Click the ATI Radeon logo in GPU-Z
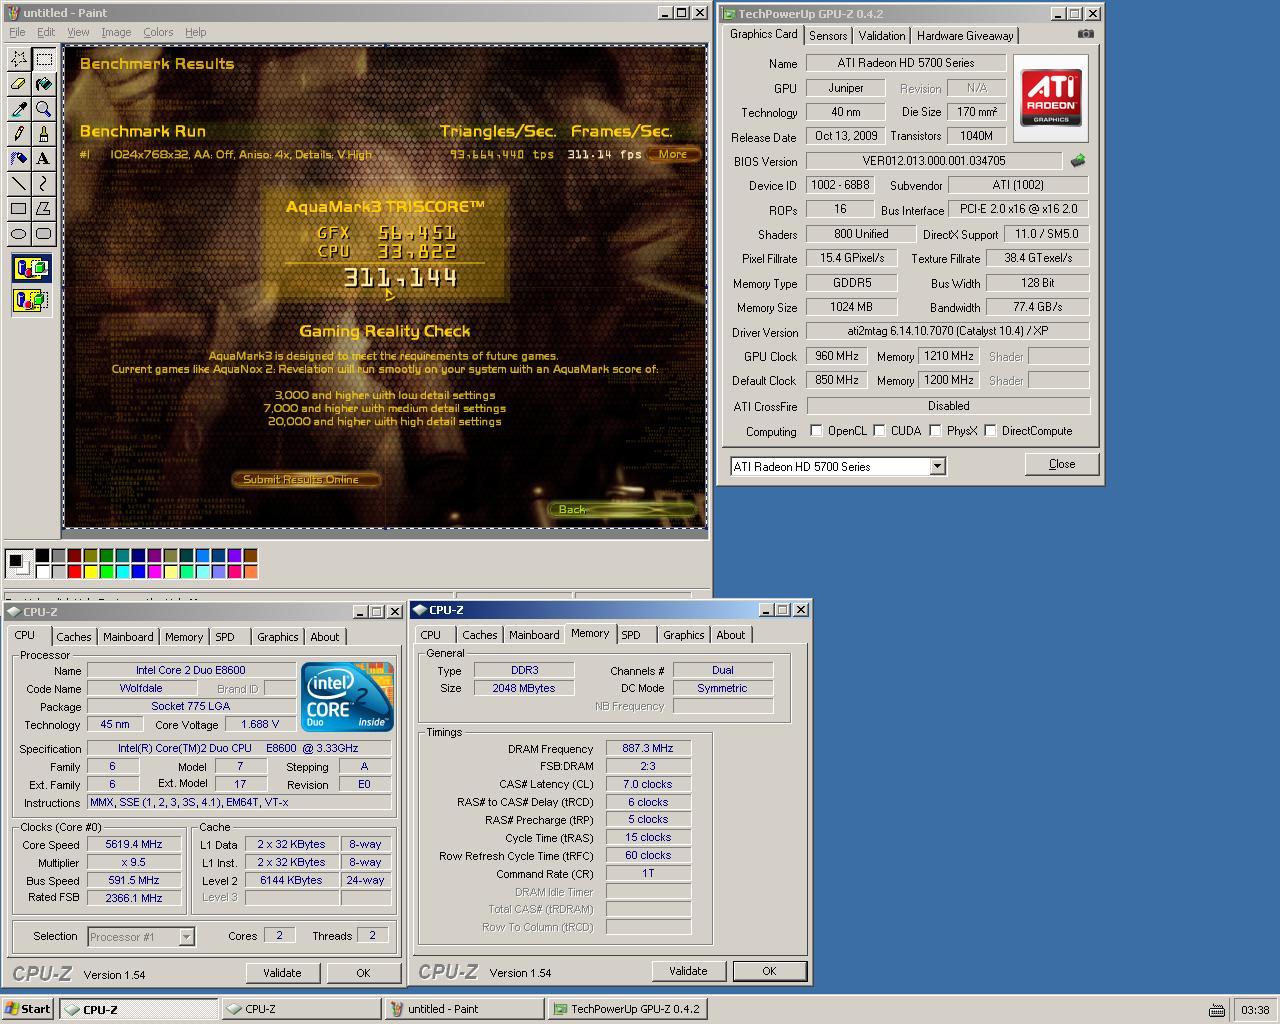The image size is (1280, 1024). click(1051, 98)
